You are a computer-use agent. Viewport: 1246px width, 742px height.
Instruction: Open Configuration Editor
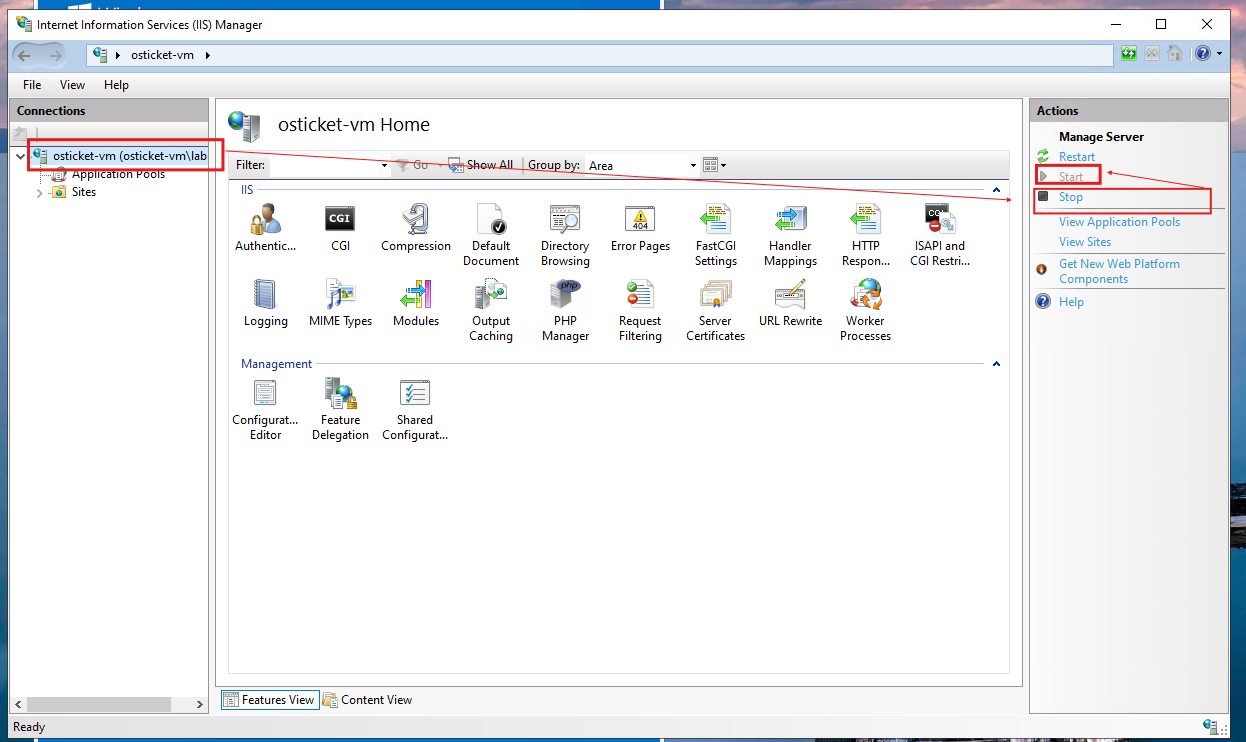pos(265,410)
